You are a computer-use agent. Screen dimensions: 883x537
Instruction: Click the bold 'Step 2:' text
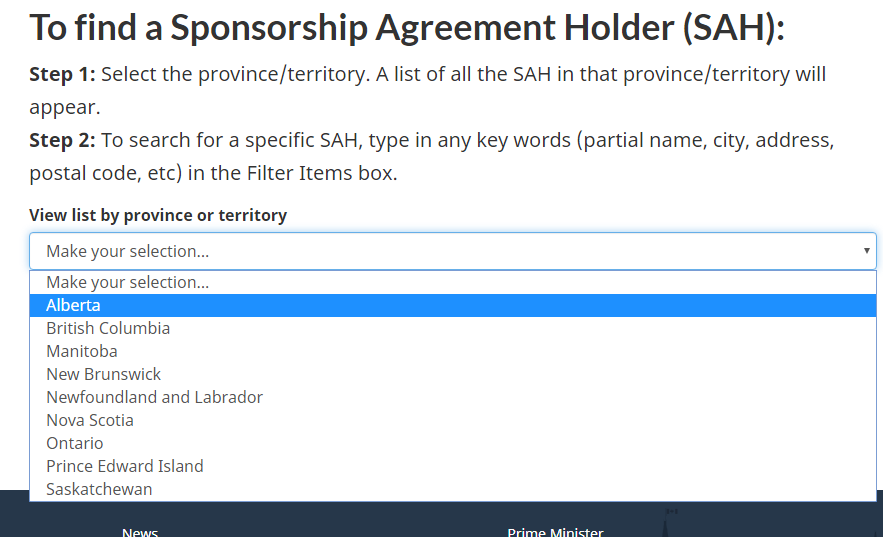tap(62, 140)
